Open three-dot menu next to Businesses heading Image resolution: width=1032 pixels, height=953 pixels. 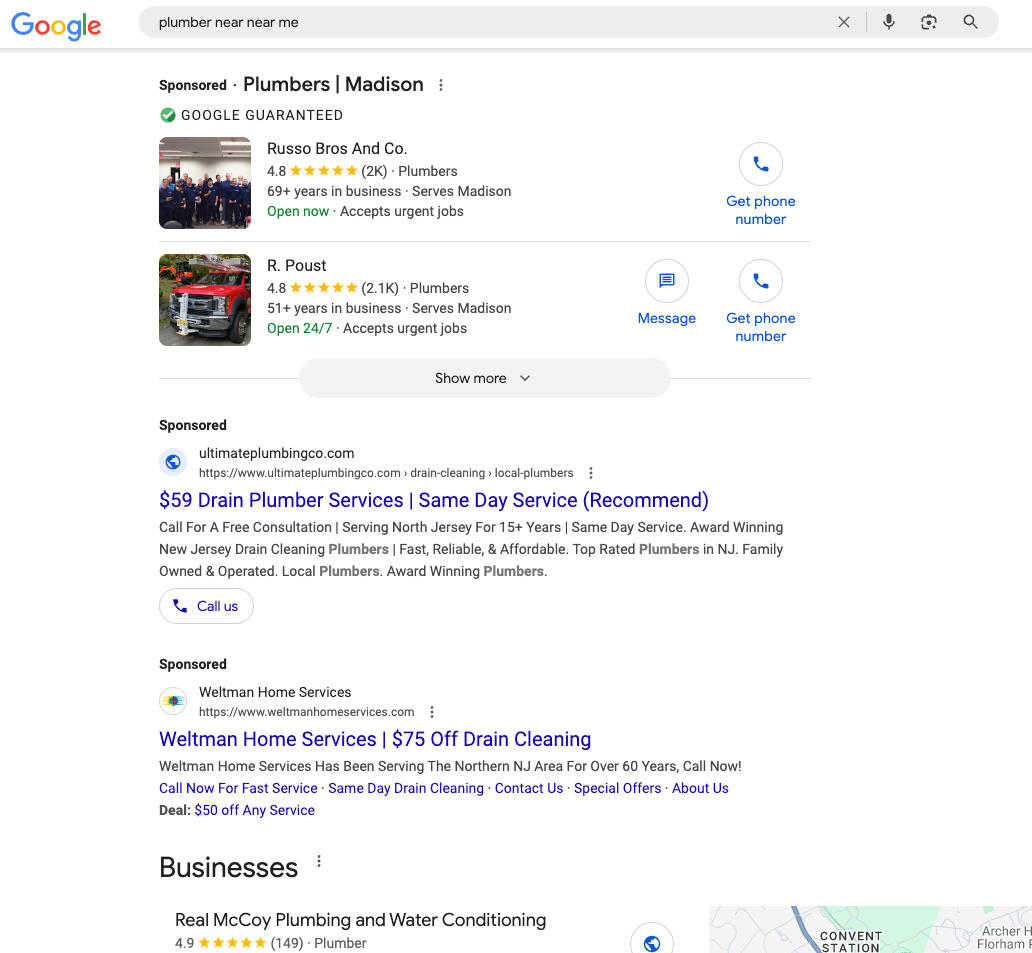pos(319,861)
